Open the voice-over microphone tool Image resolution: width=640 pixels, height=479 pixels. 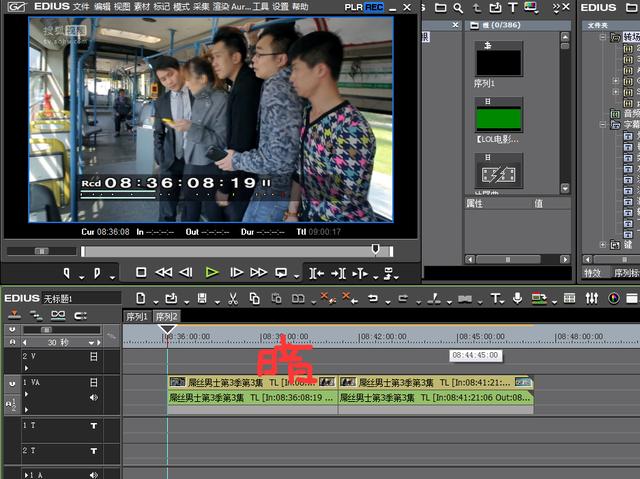[518, 298]
